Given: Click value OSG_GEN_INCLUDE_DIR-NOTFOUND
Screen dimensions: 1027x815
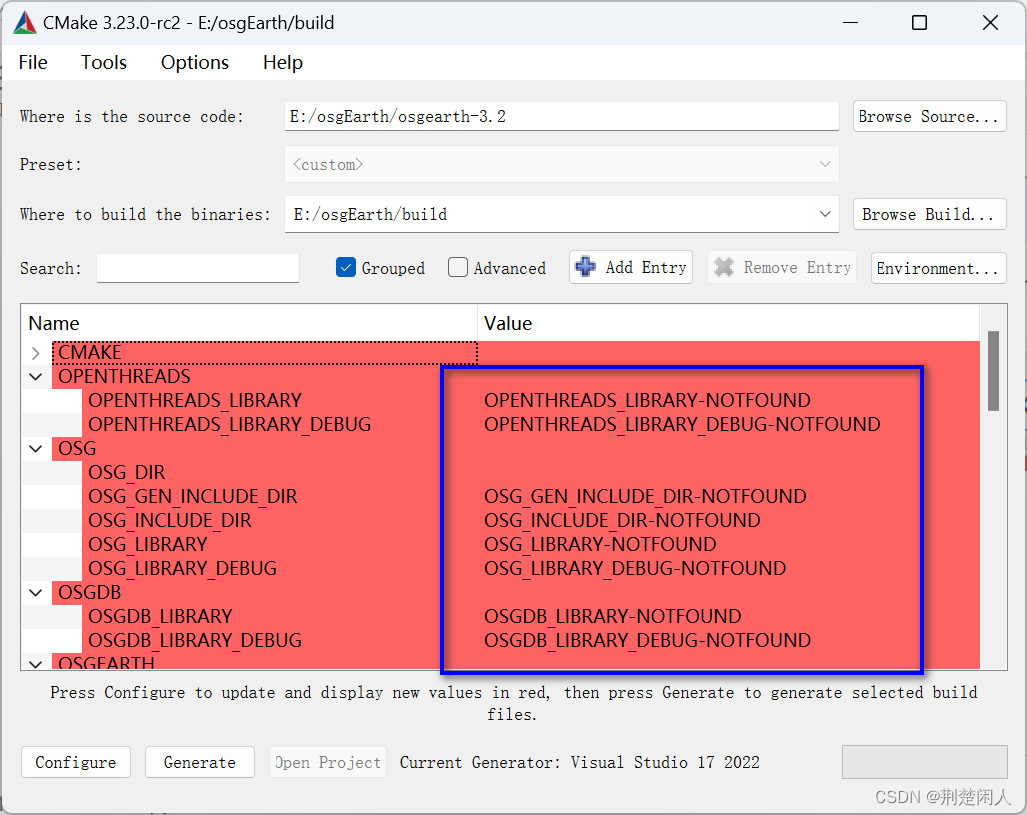Looking at the screenshot, I should coord(645,497).
